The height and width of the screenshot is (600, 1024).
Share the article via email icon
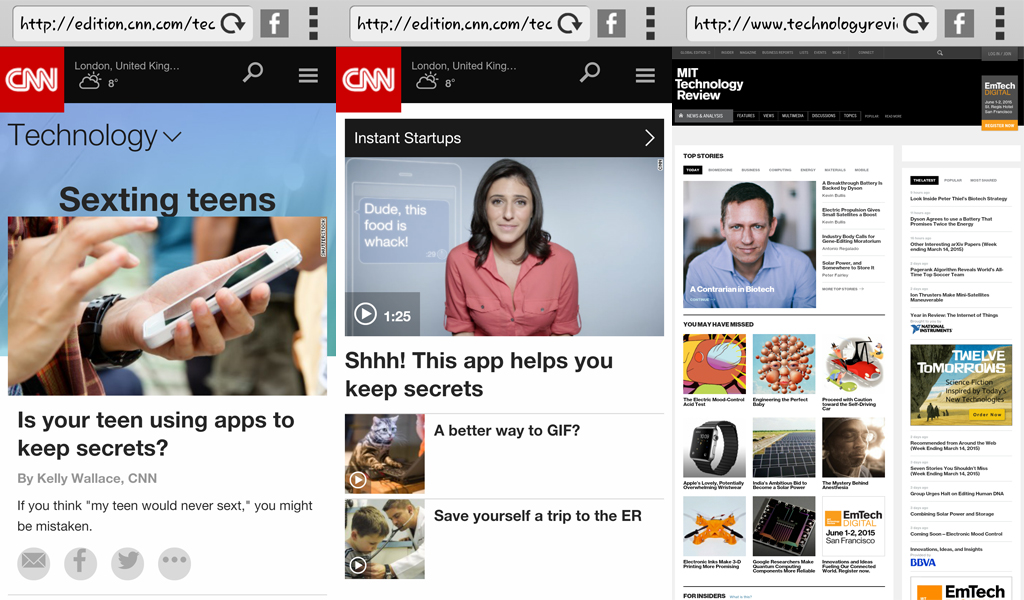pyautogui.click(x=33, y=564)
